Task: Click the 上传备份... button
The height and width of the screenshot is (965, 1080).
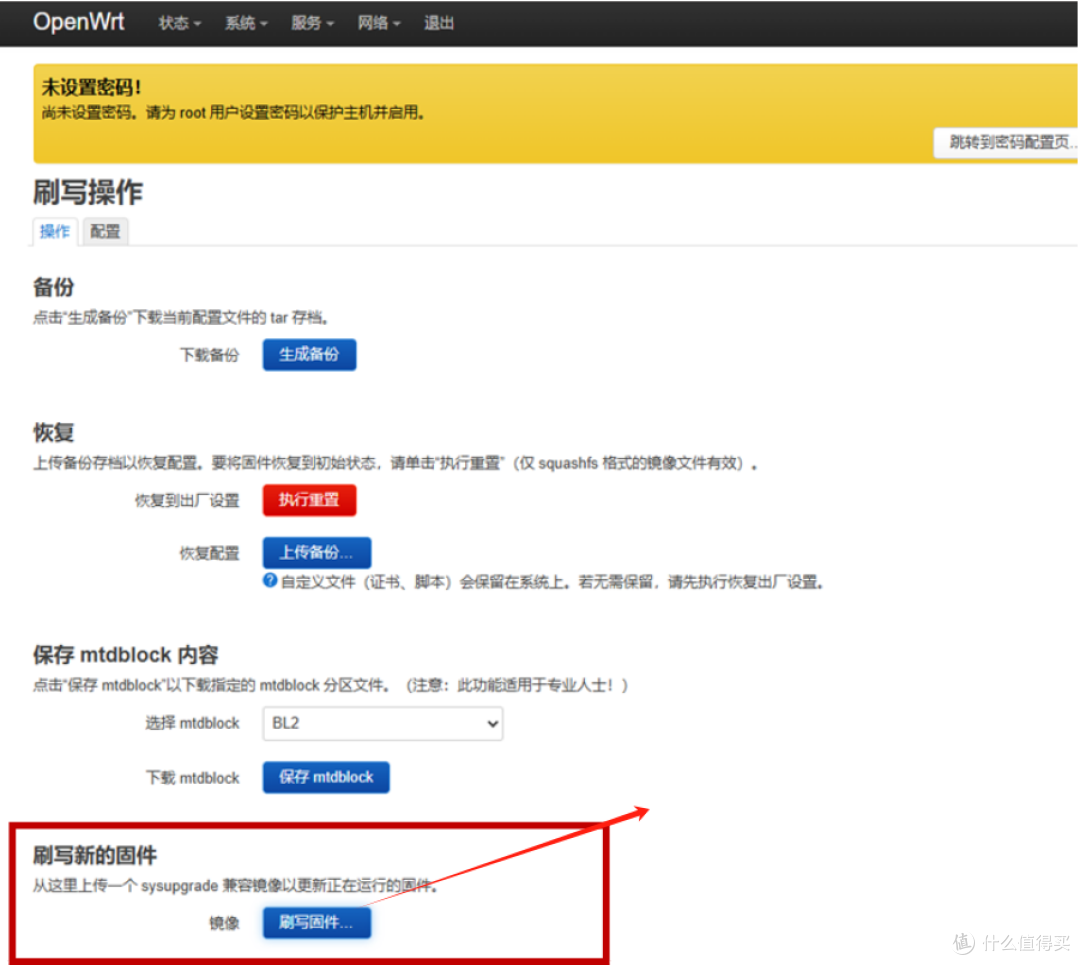Action: pyautogui.click(x=317, y=552)
